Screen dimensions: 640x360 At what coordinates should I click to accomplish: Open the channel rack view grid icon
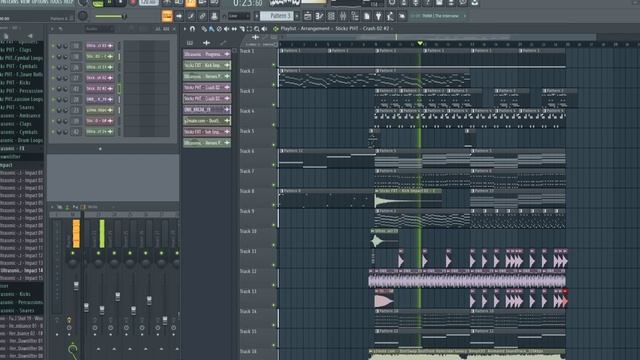pos(331,16)
